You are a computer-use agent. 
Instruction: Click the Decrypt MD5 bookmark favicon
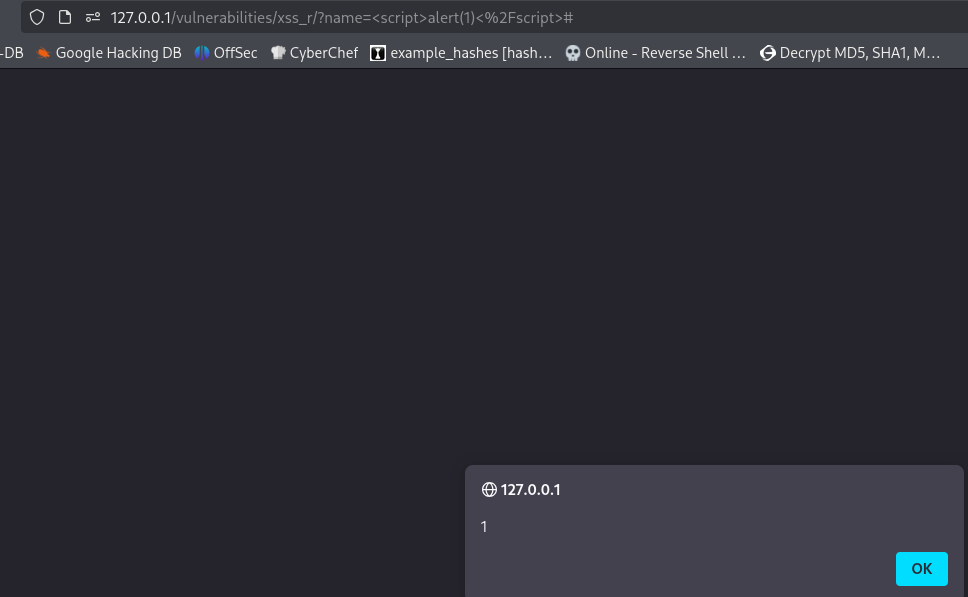click(x=768, y=53)
